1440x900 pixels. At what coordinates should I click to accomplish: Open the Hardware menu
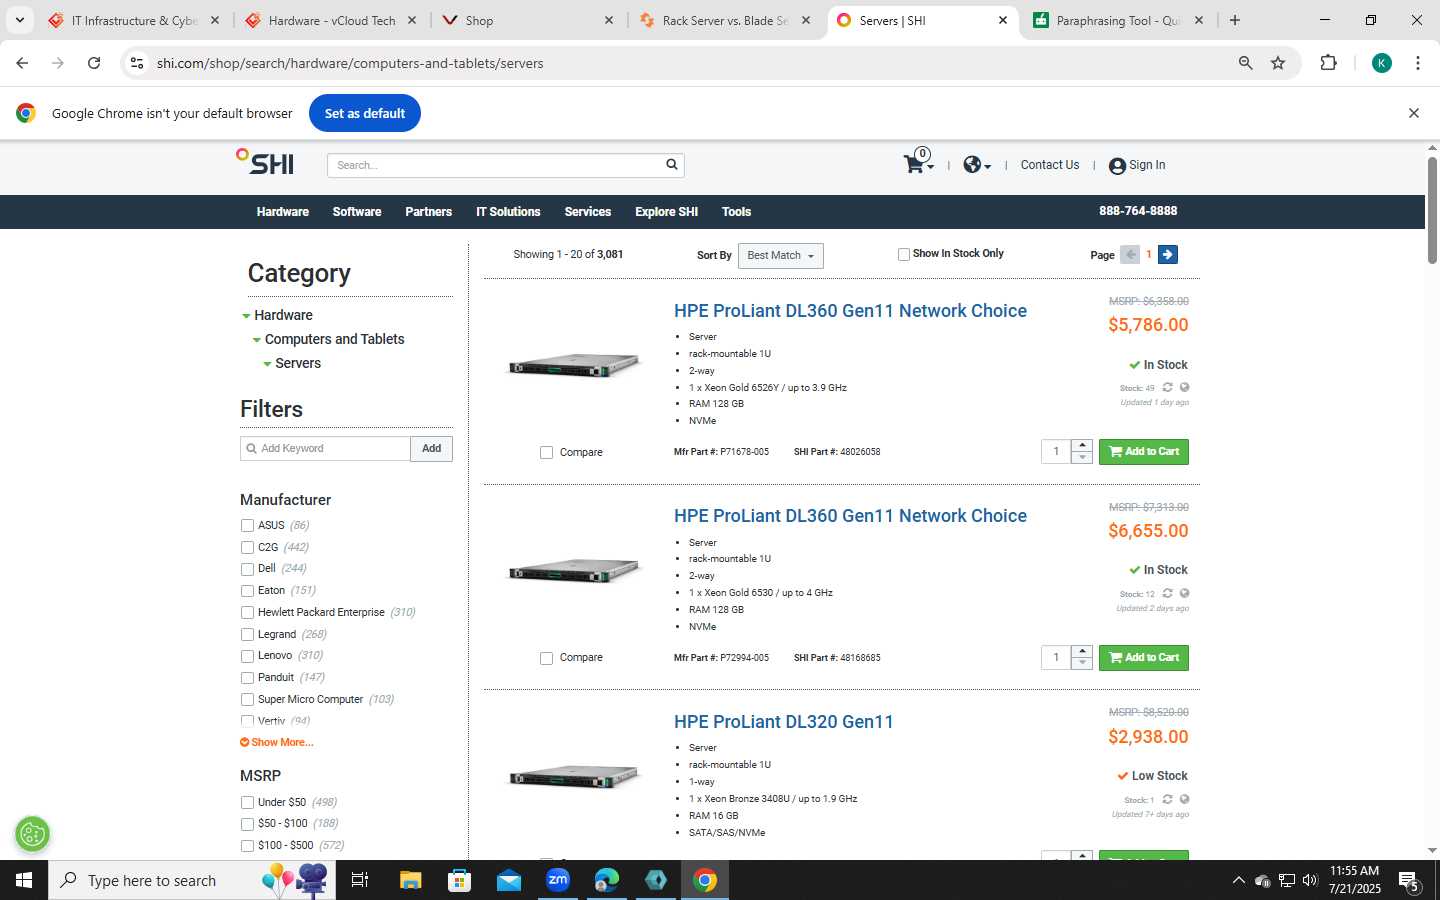(x=283, y=212)
